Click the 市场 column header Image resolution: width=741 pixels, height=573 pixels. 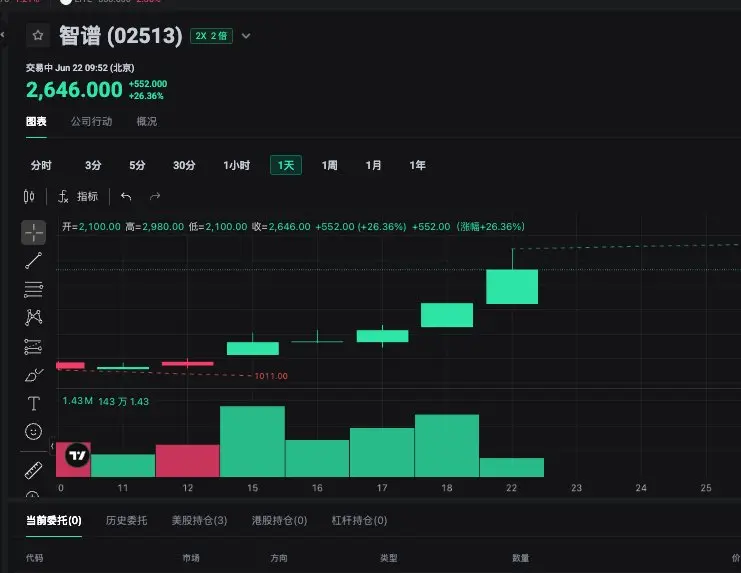tap(191, 558)
